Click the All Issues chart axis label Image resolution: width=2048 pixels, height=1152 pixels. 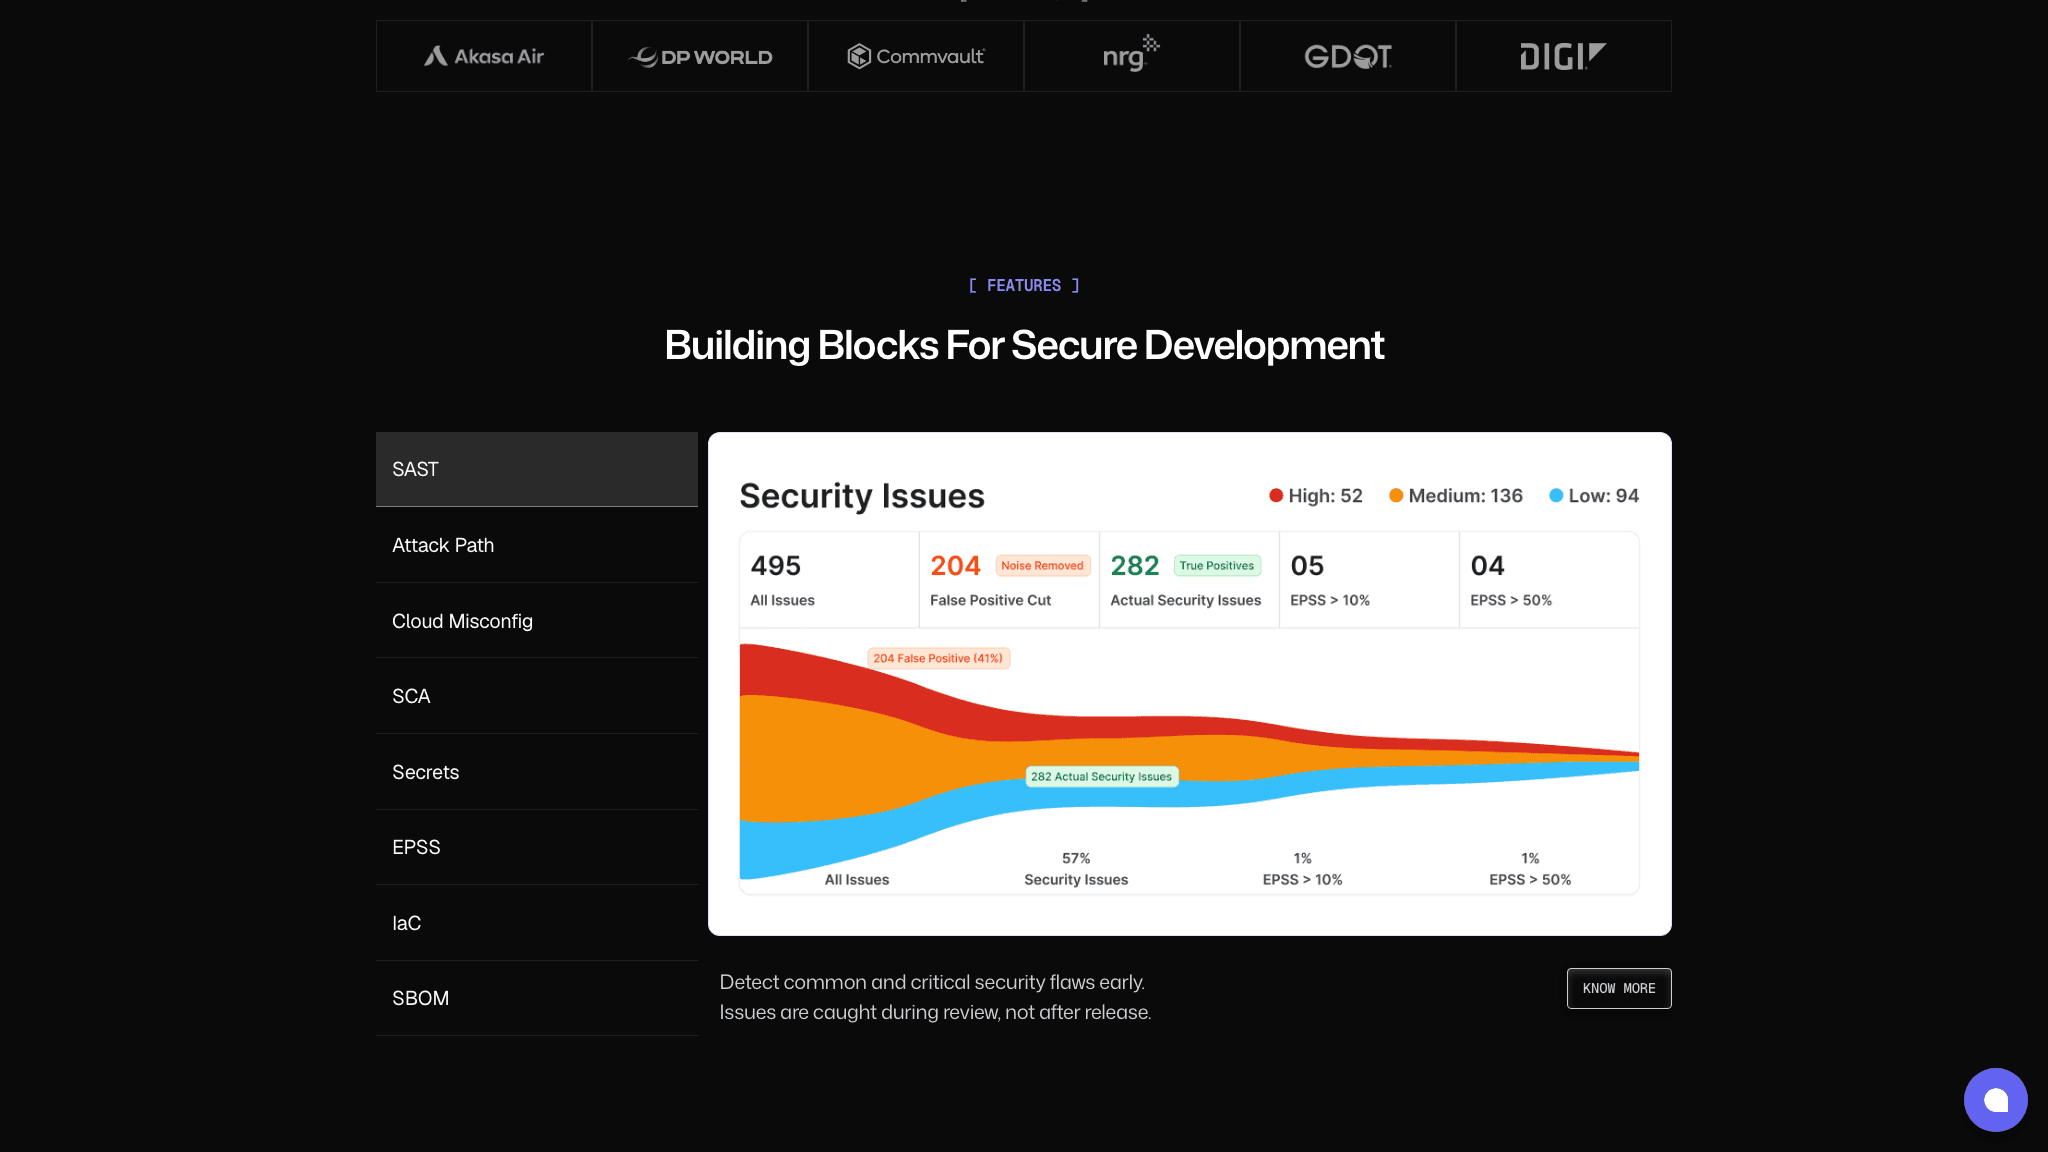click(857, 880)
